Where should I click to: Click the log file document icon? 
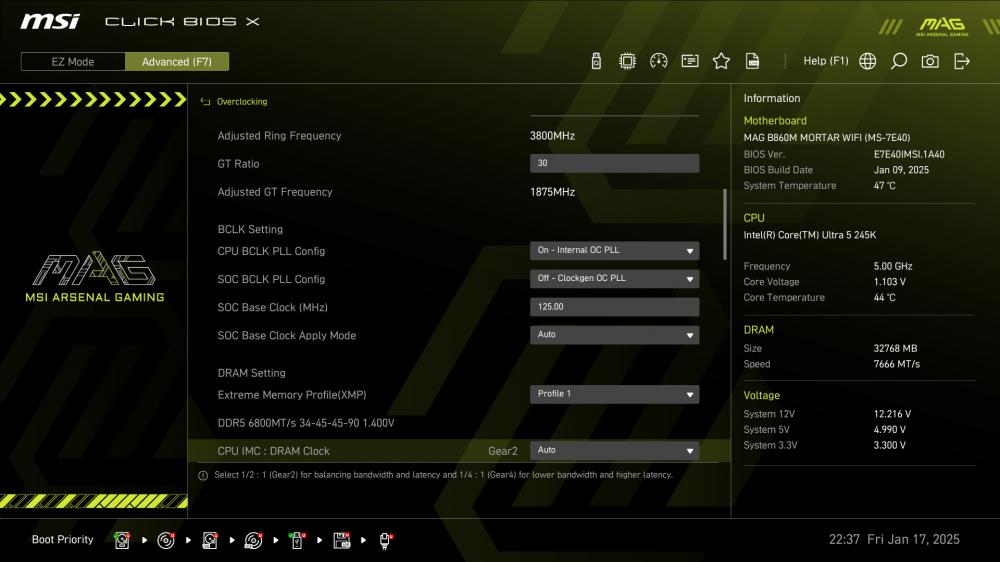pos(753,61)
